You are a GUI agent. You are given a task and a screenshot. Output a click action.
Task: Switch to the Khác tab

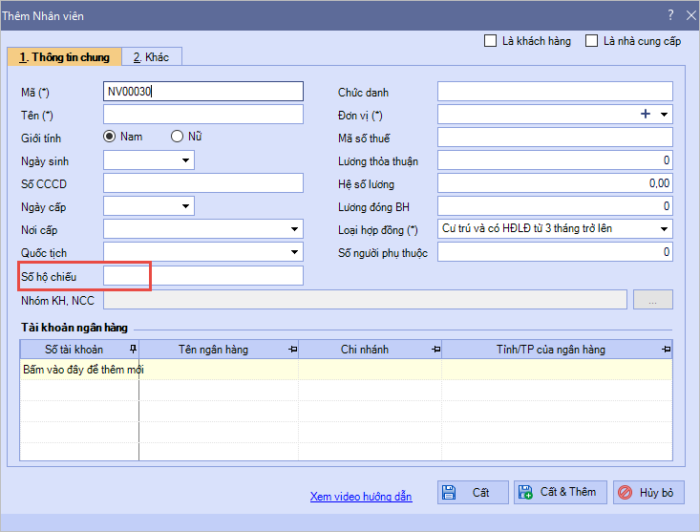pyautogui.click(x=151, y=57)
